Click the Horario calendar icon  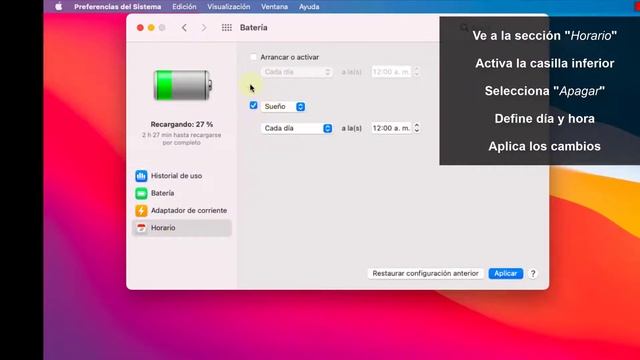[x=141, y=228]
